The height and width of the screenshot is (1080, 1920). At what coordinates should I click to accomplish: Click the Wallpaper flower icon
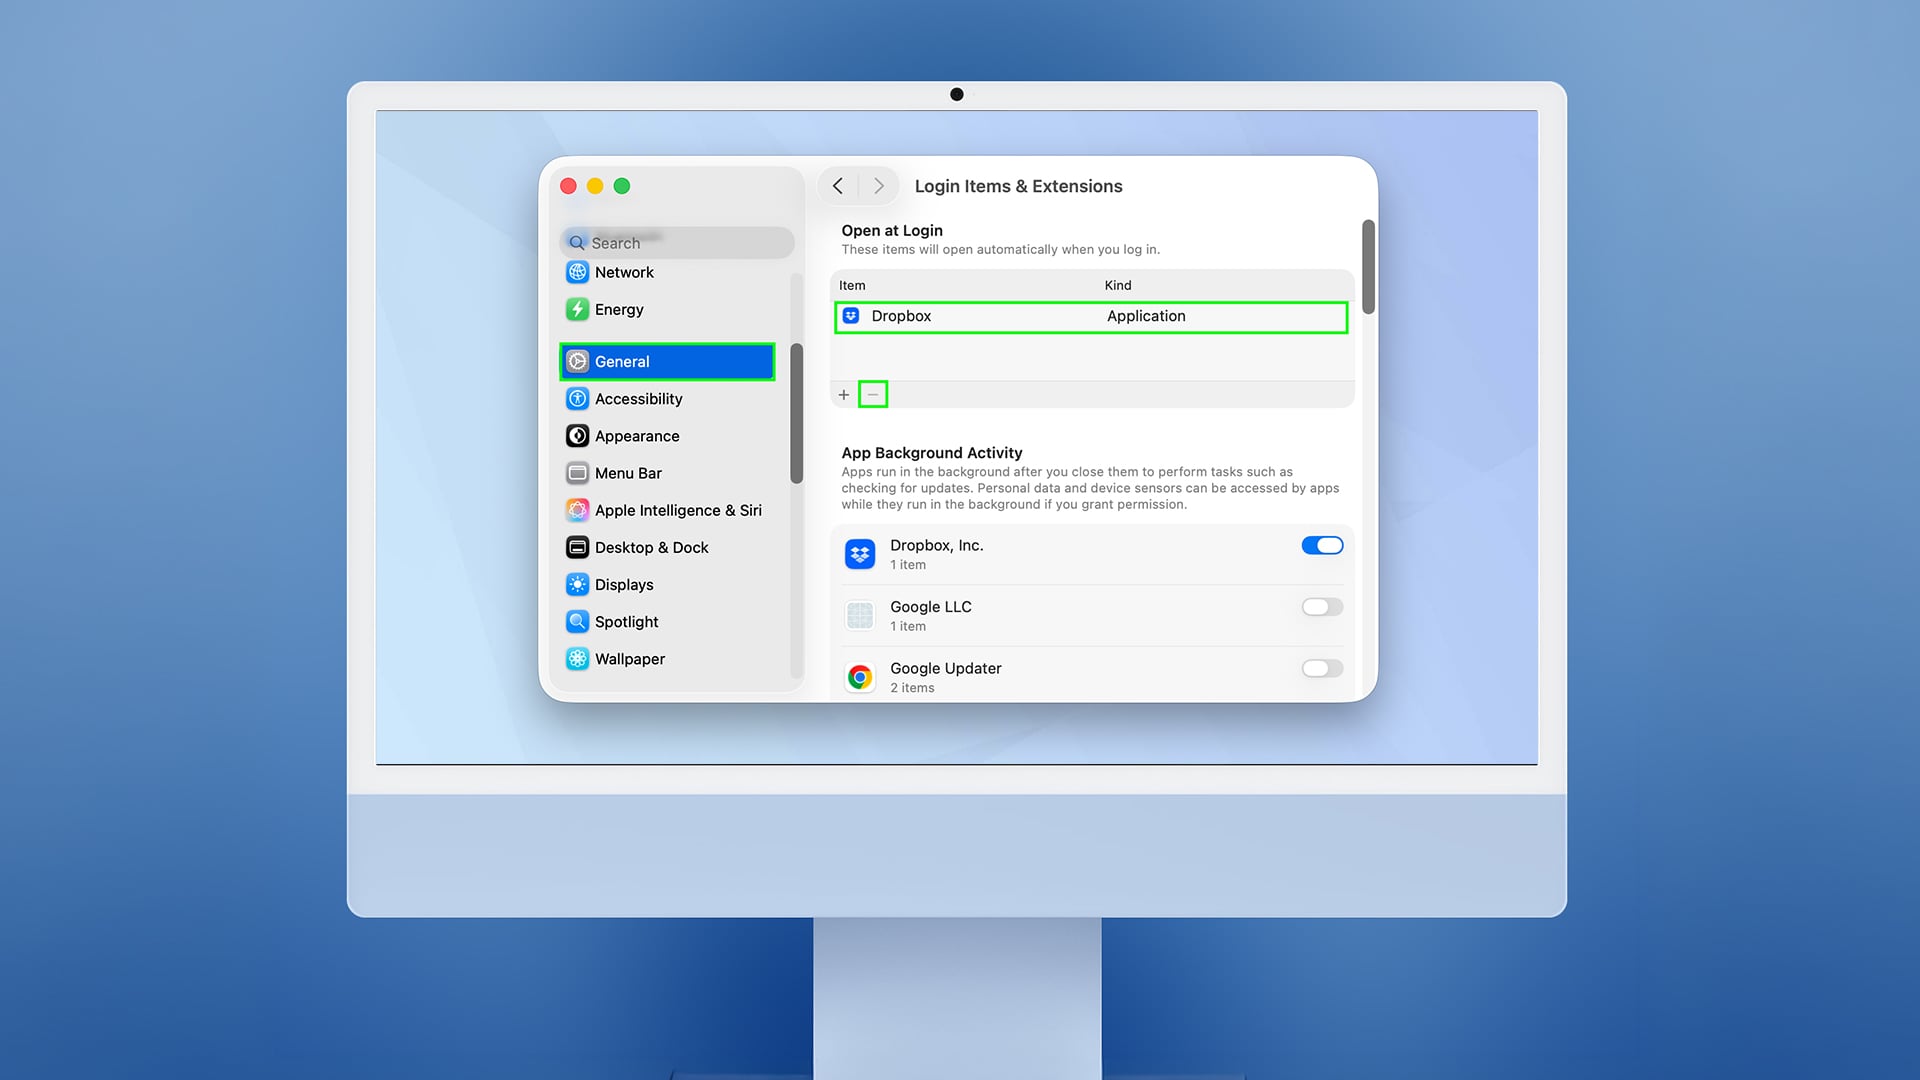click(x=577, y=658)
